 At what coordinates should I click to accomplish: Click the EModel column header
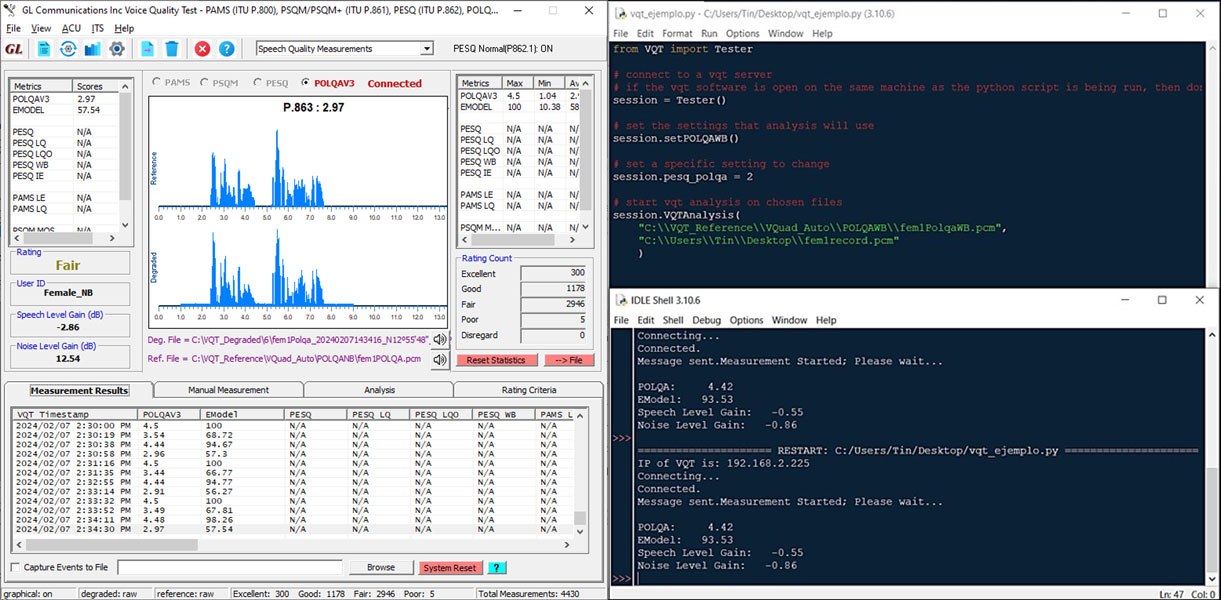point(242,413)
